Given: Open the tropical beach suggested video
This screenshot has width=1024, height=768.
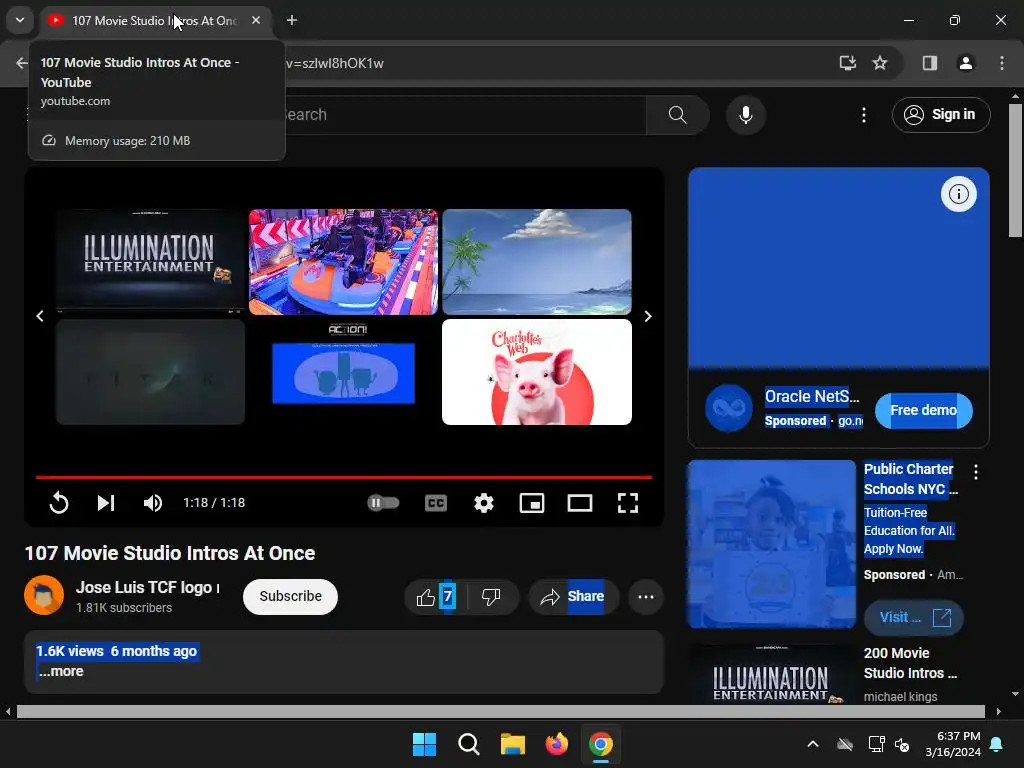Looking at the screenshot, I should pos(537,262).
